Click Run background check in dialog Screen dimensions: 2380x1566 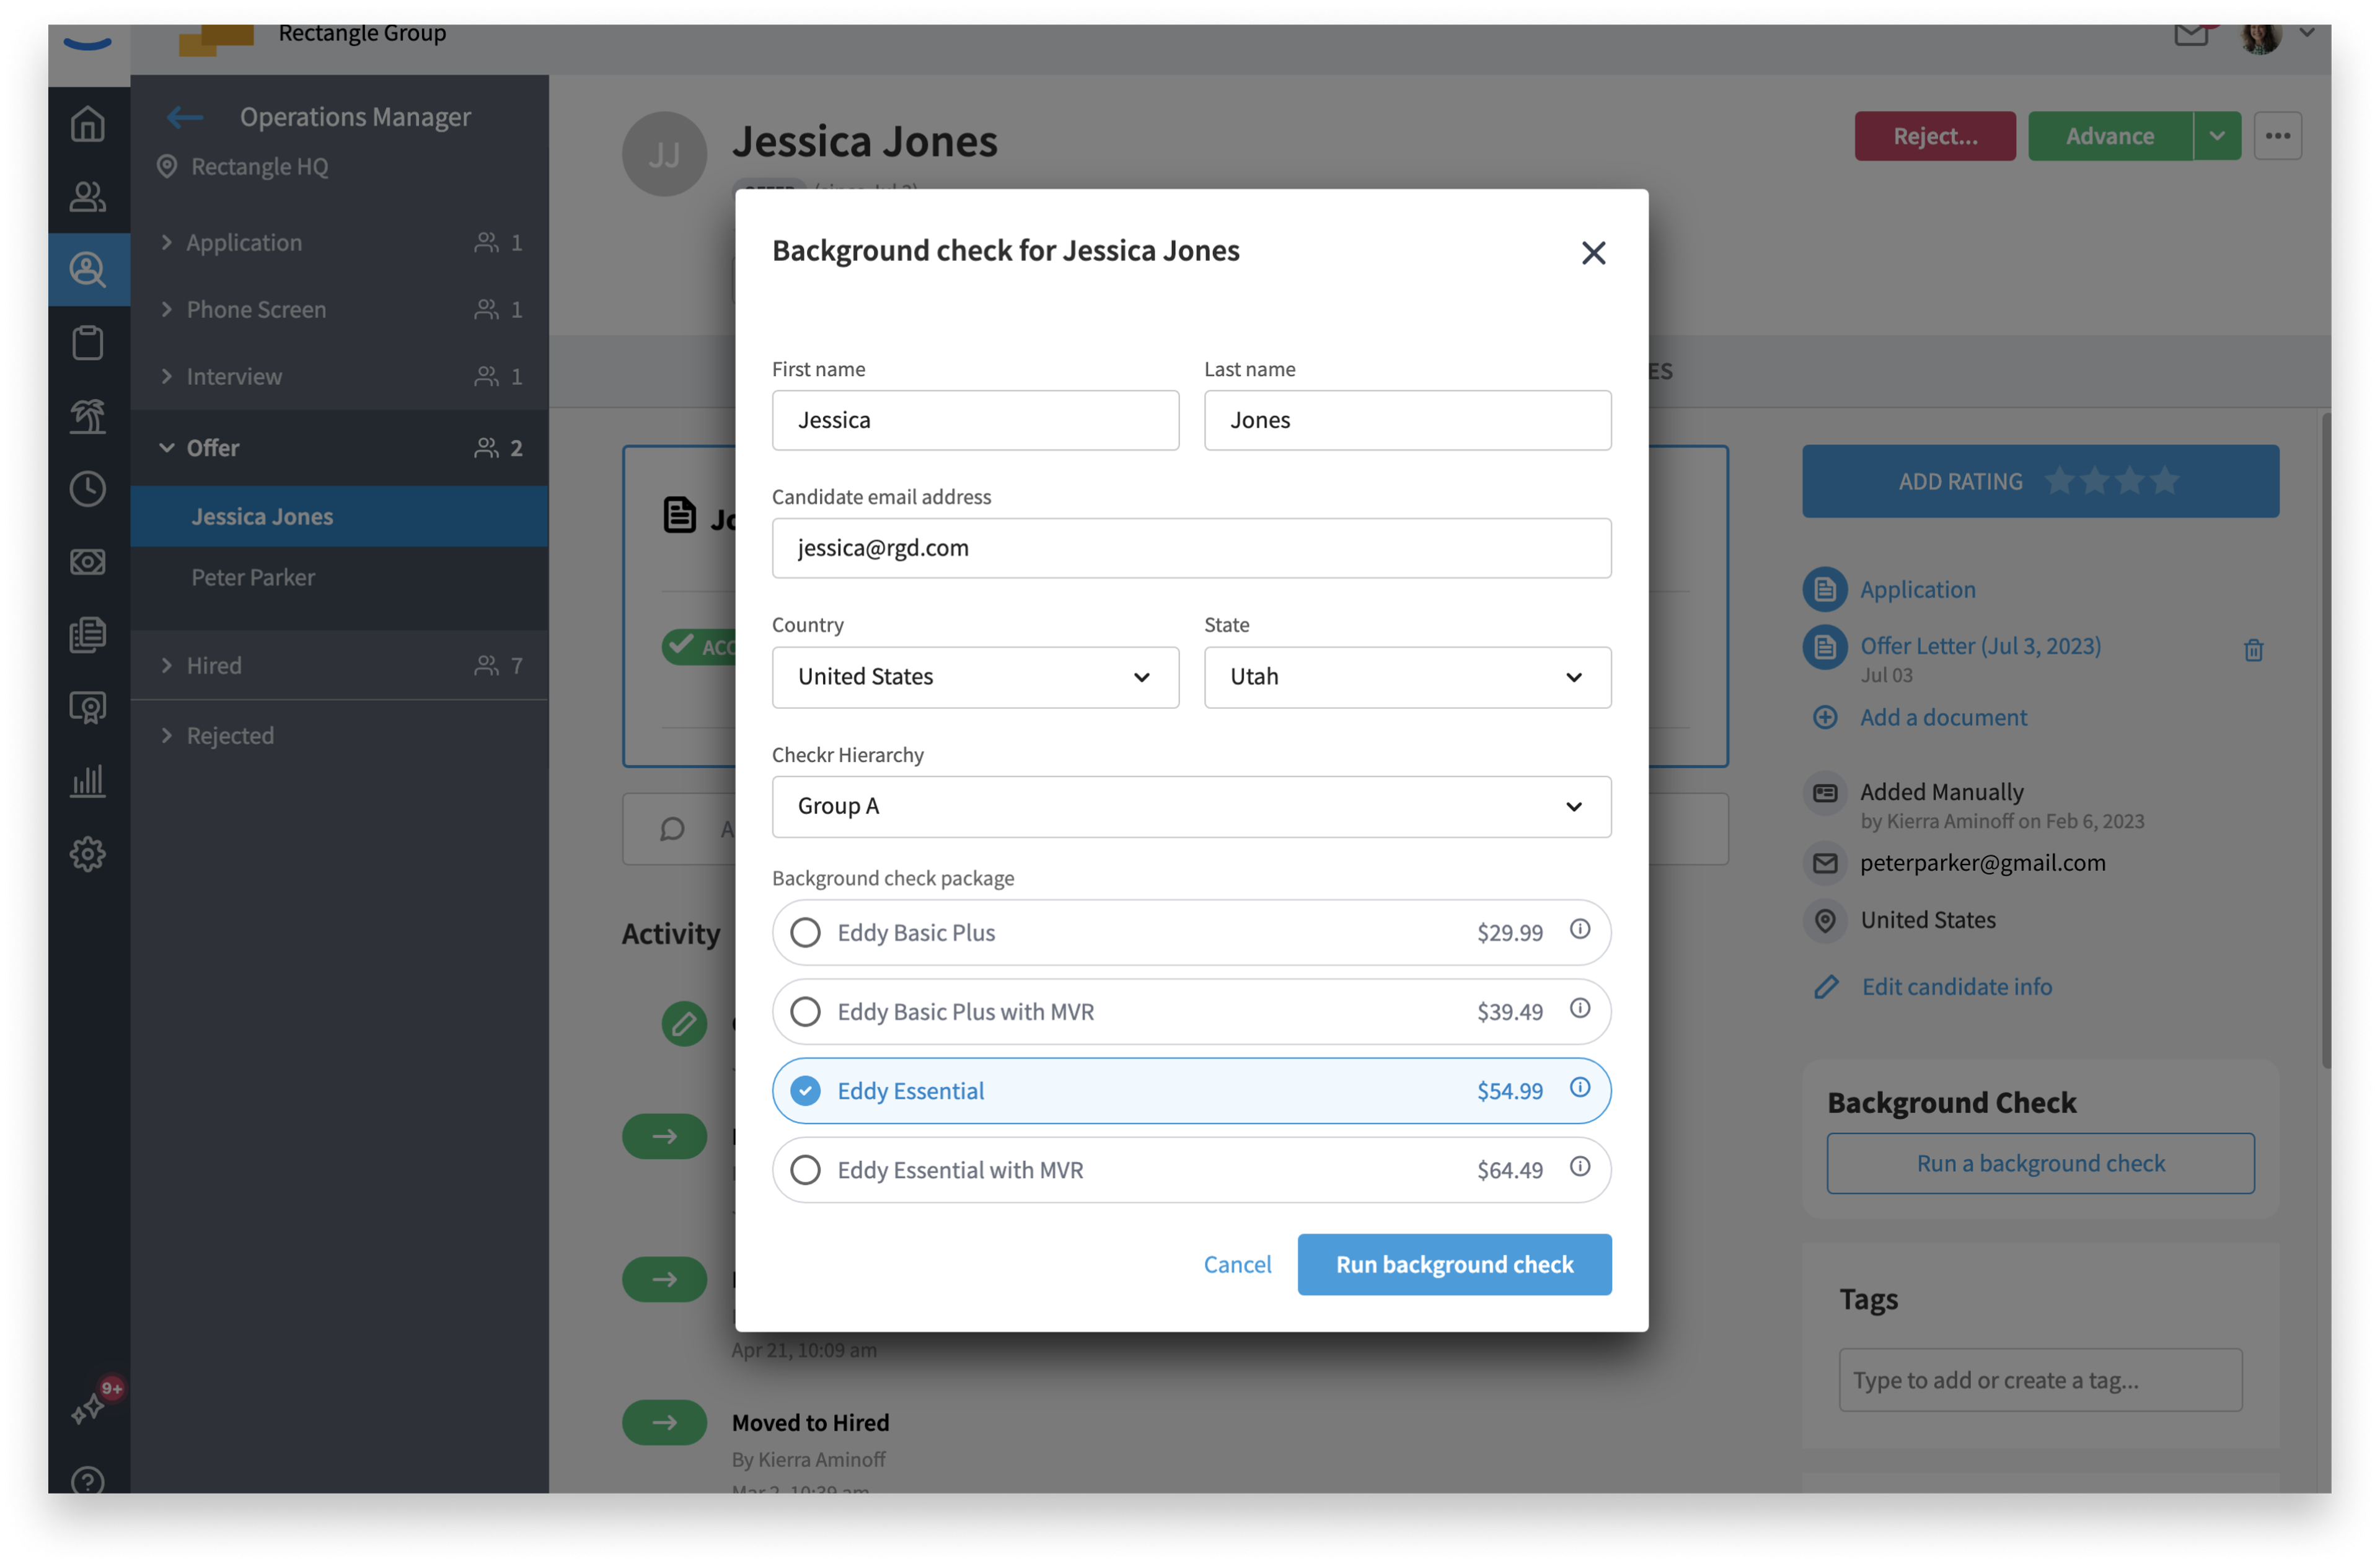click(x=1454, y=1264)
